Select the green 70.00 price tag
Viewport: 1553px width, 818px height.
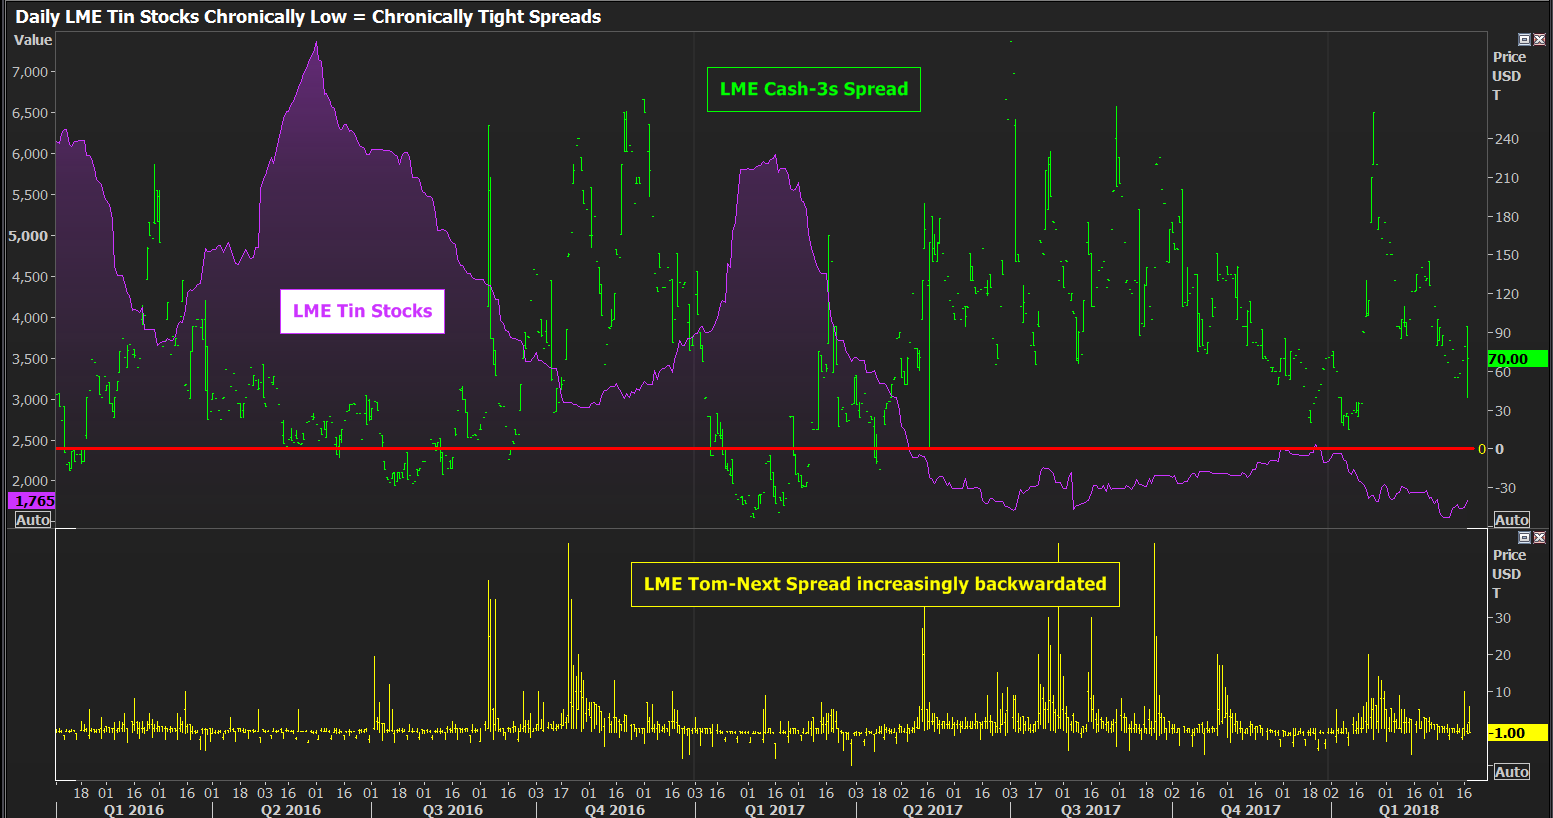[x=1515, y=359]
